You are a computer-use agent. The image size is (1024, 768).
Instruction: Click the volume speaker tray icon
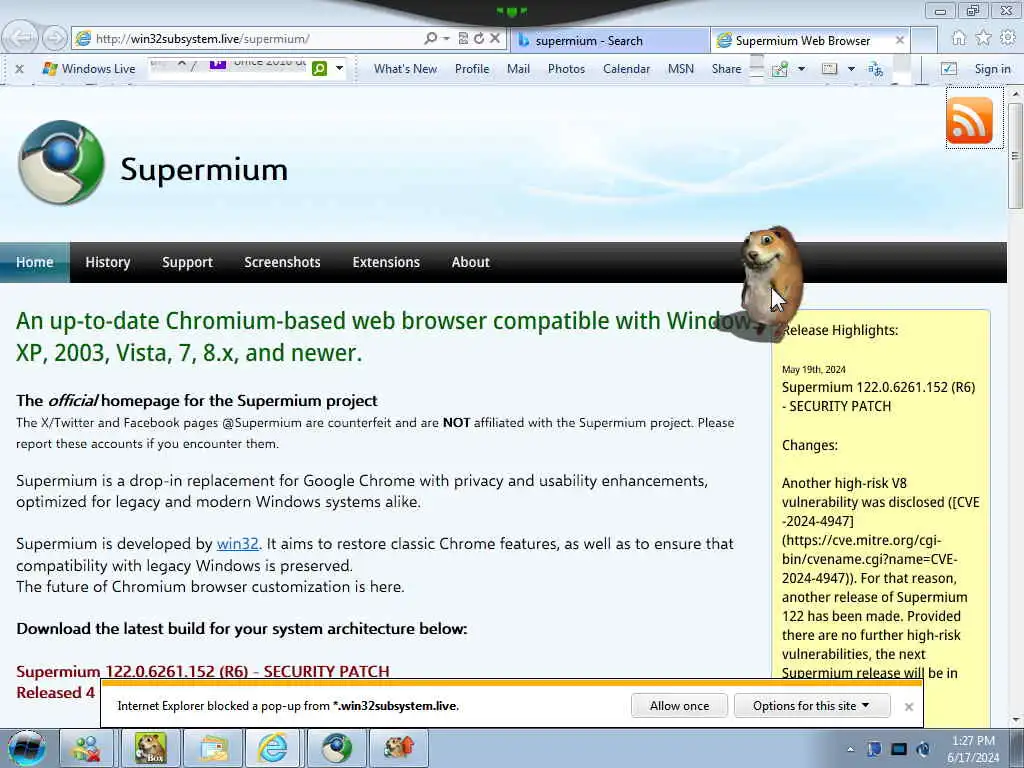click(x=923, y=749)
